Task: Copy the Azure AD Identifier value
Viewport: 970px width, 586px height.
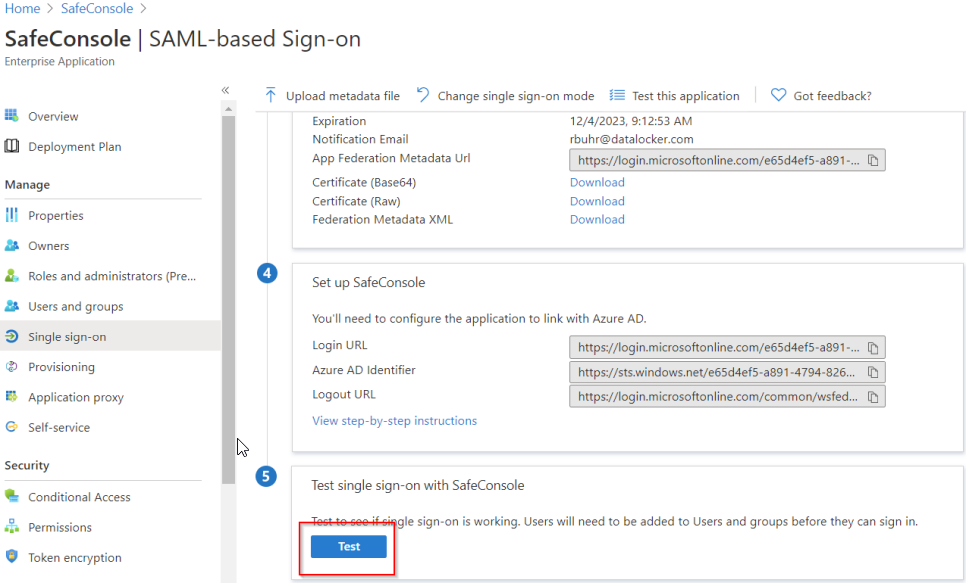Action: (x=873, y=373)
